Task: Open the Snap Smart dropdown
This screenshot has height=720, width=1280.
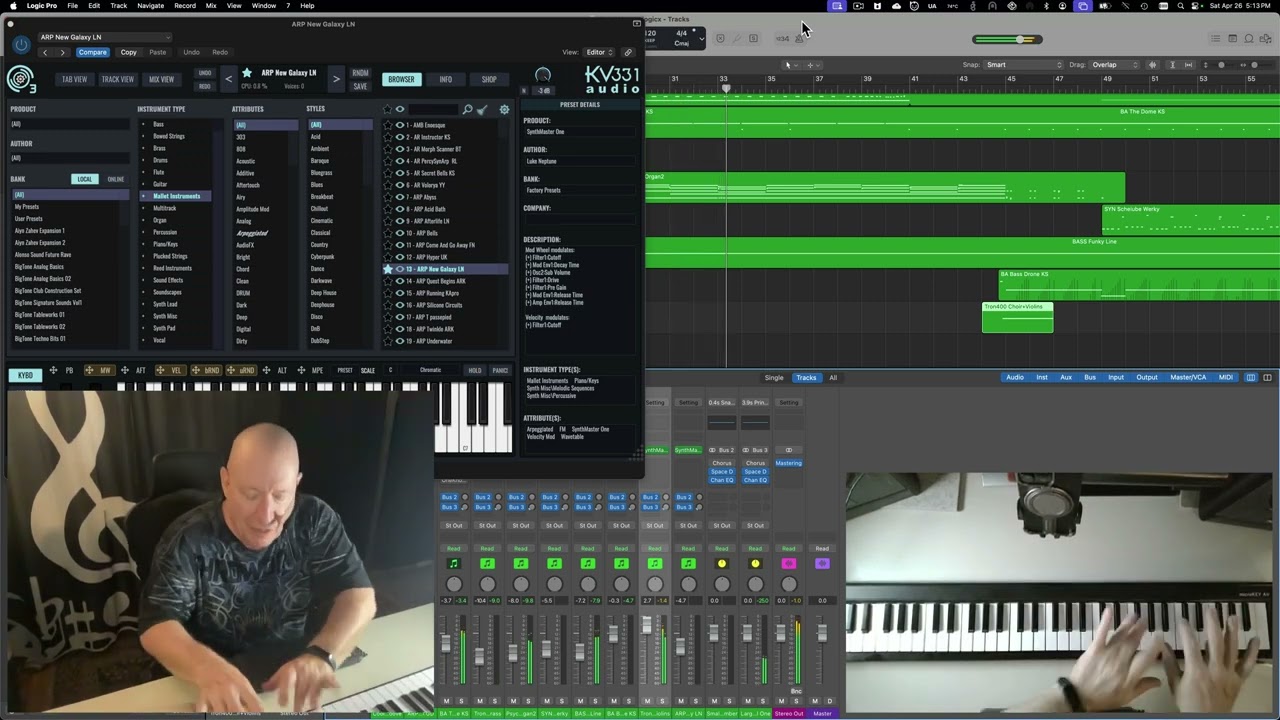Action: pos(1022,65)
